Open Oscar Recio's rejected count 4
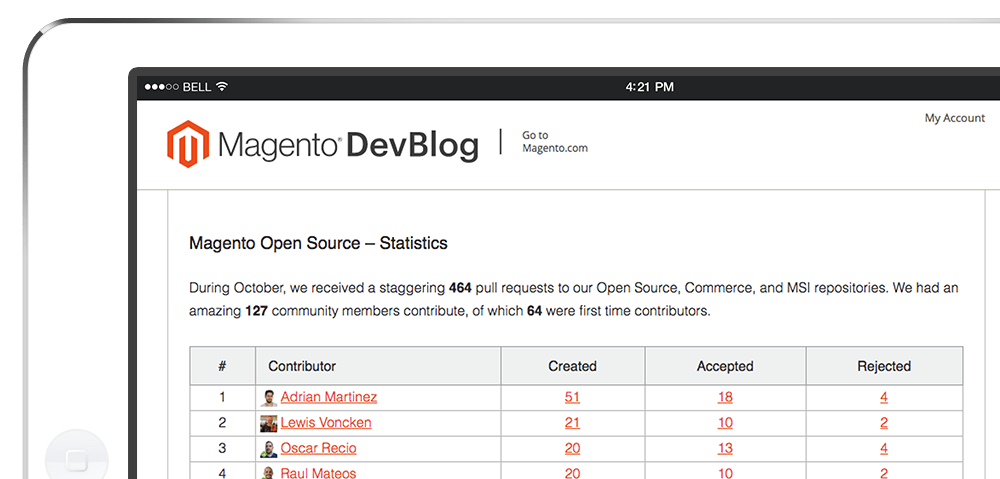This screenshot has height=479, width=1000. click(x=884, y=448)
